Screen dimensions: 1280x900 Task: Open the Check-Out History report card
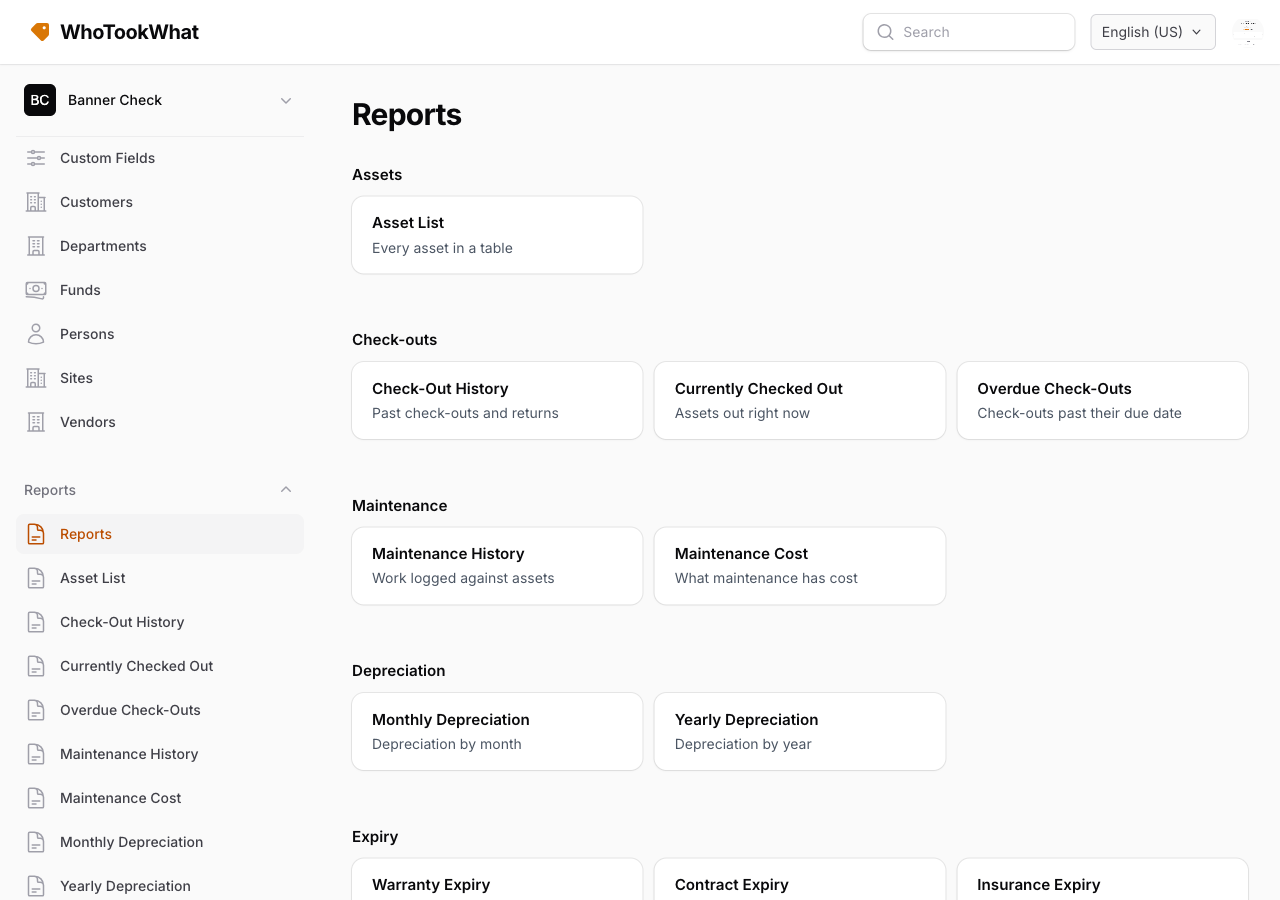(x=497, y=400)
